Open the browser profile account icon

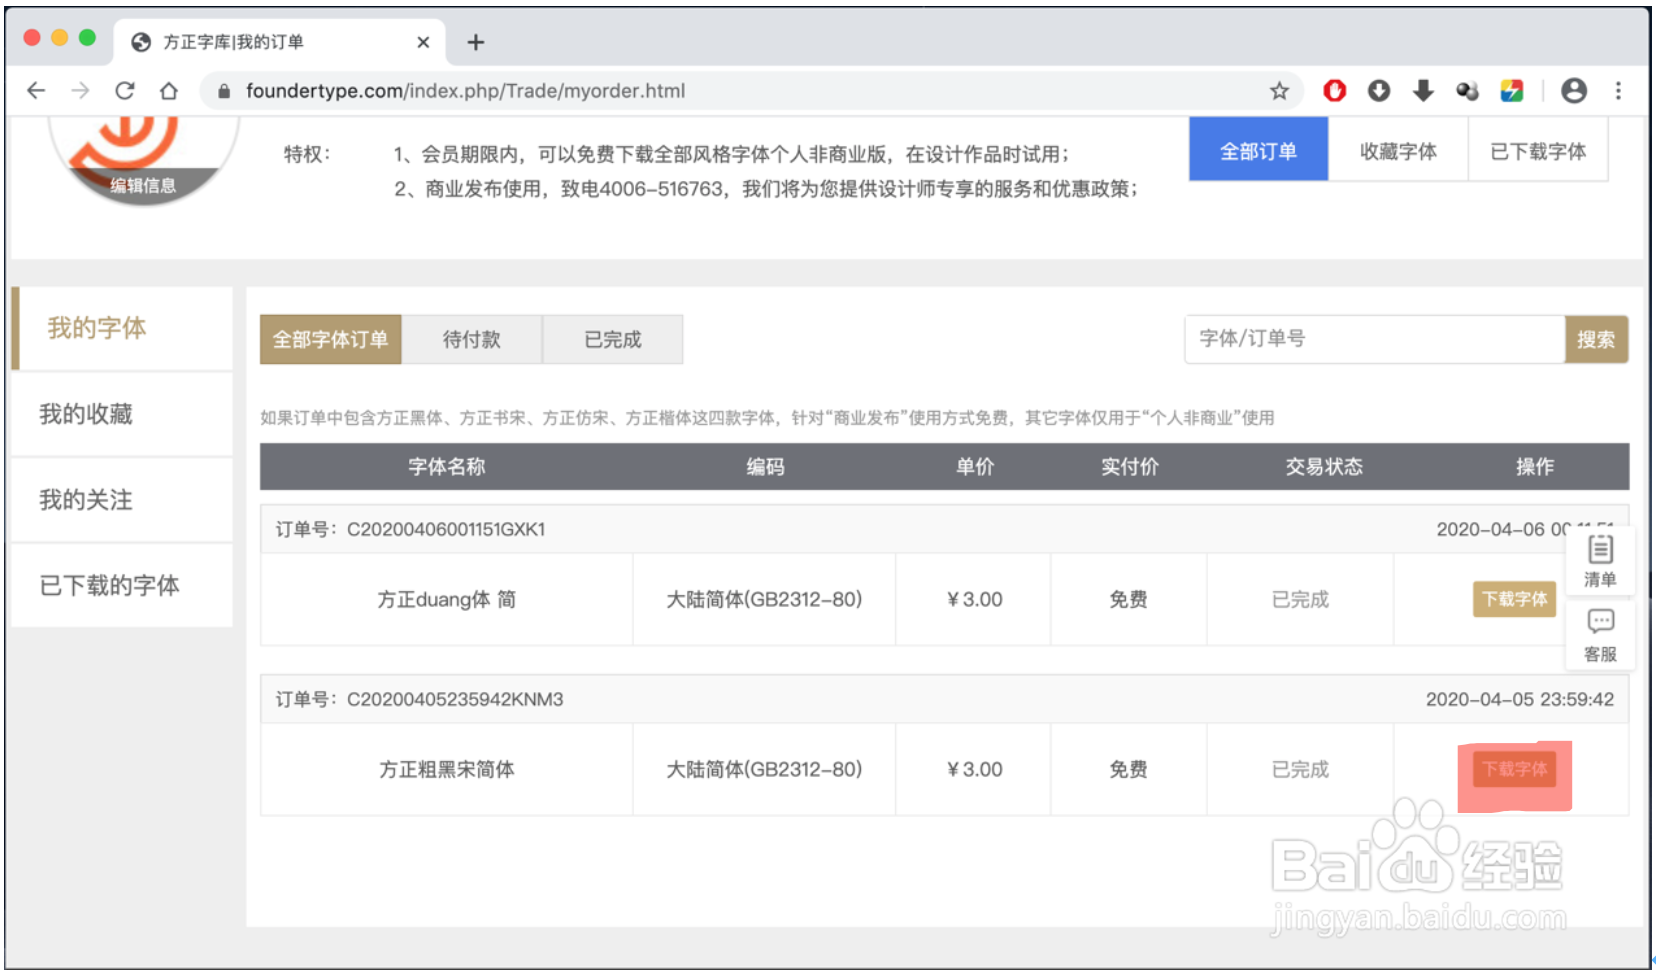1574,91
